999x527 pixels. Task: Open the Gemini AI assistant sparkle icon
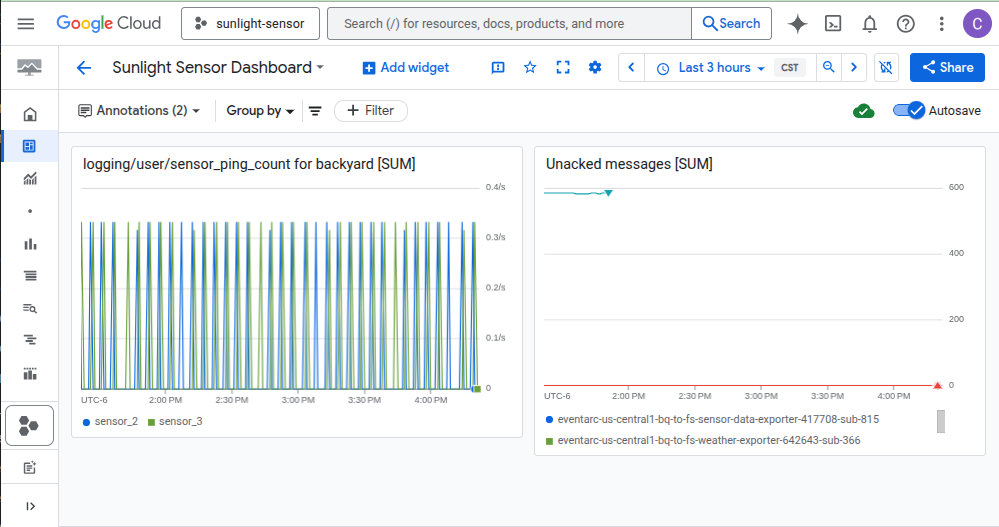coord(798,23)
